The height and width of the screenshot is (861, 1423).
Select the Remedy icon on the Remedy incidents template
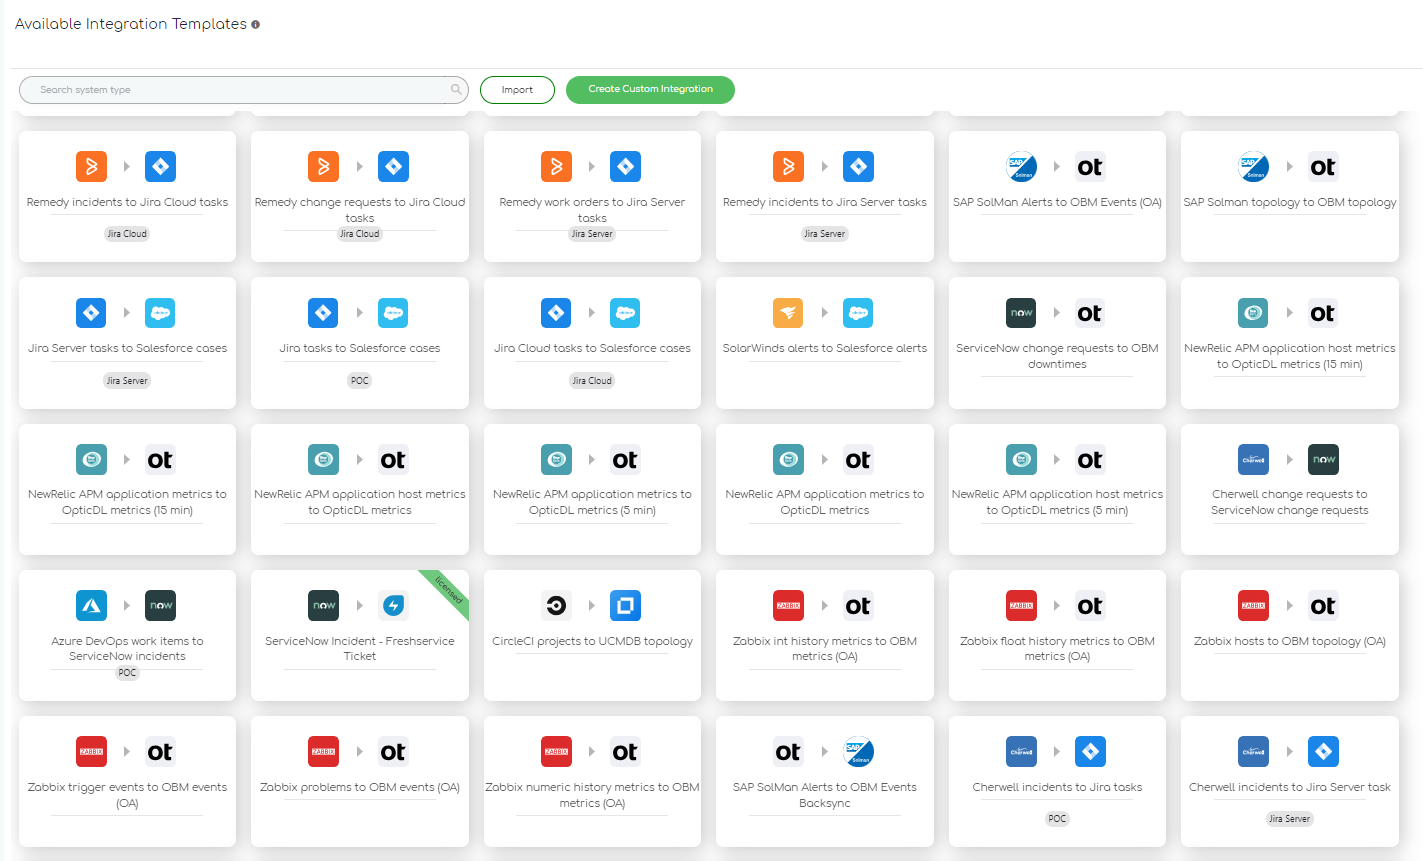click(x=92, y=166)
